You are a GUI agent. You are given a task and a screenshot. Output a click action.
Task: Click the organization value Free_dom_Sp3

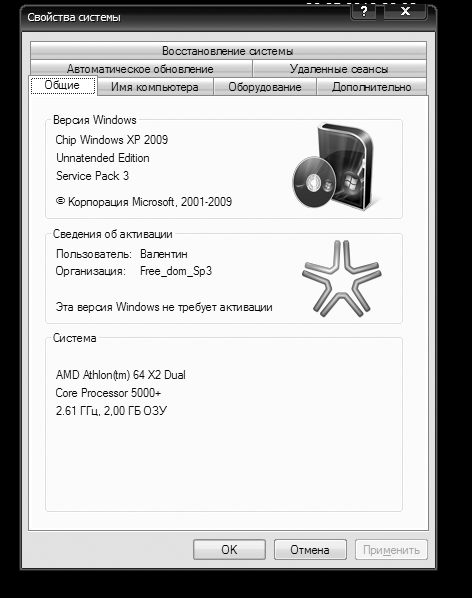[176, 271]
